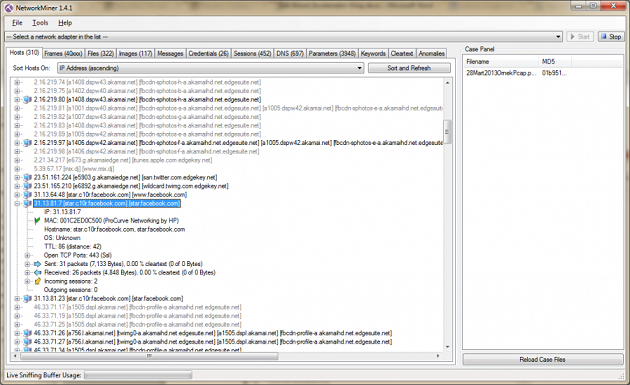Image resolution: width=630 pixels, height=385 pixels.
Task: Open the Keywords tab
Action: [x=373, y=53]
